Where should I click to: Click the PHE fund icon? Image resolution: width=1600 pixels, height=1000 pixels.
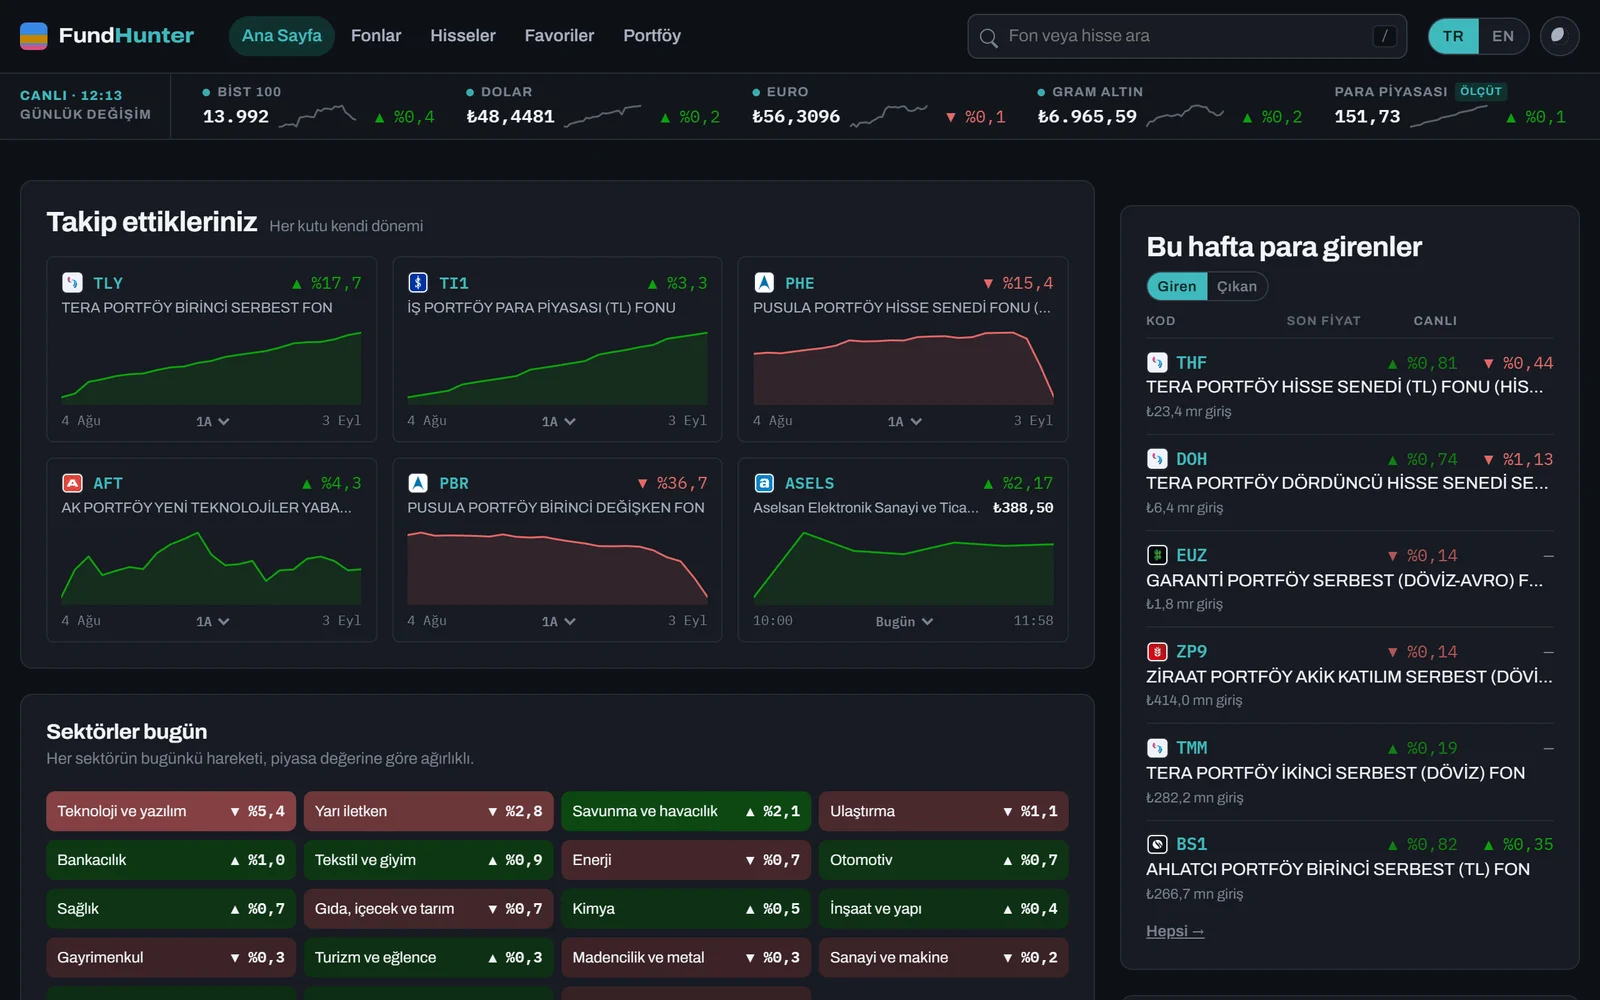point(764,283)
